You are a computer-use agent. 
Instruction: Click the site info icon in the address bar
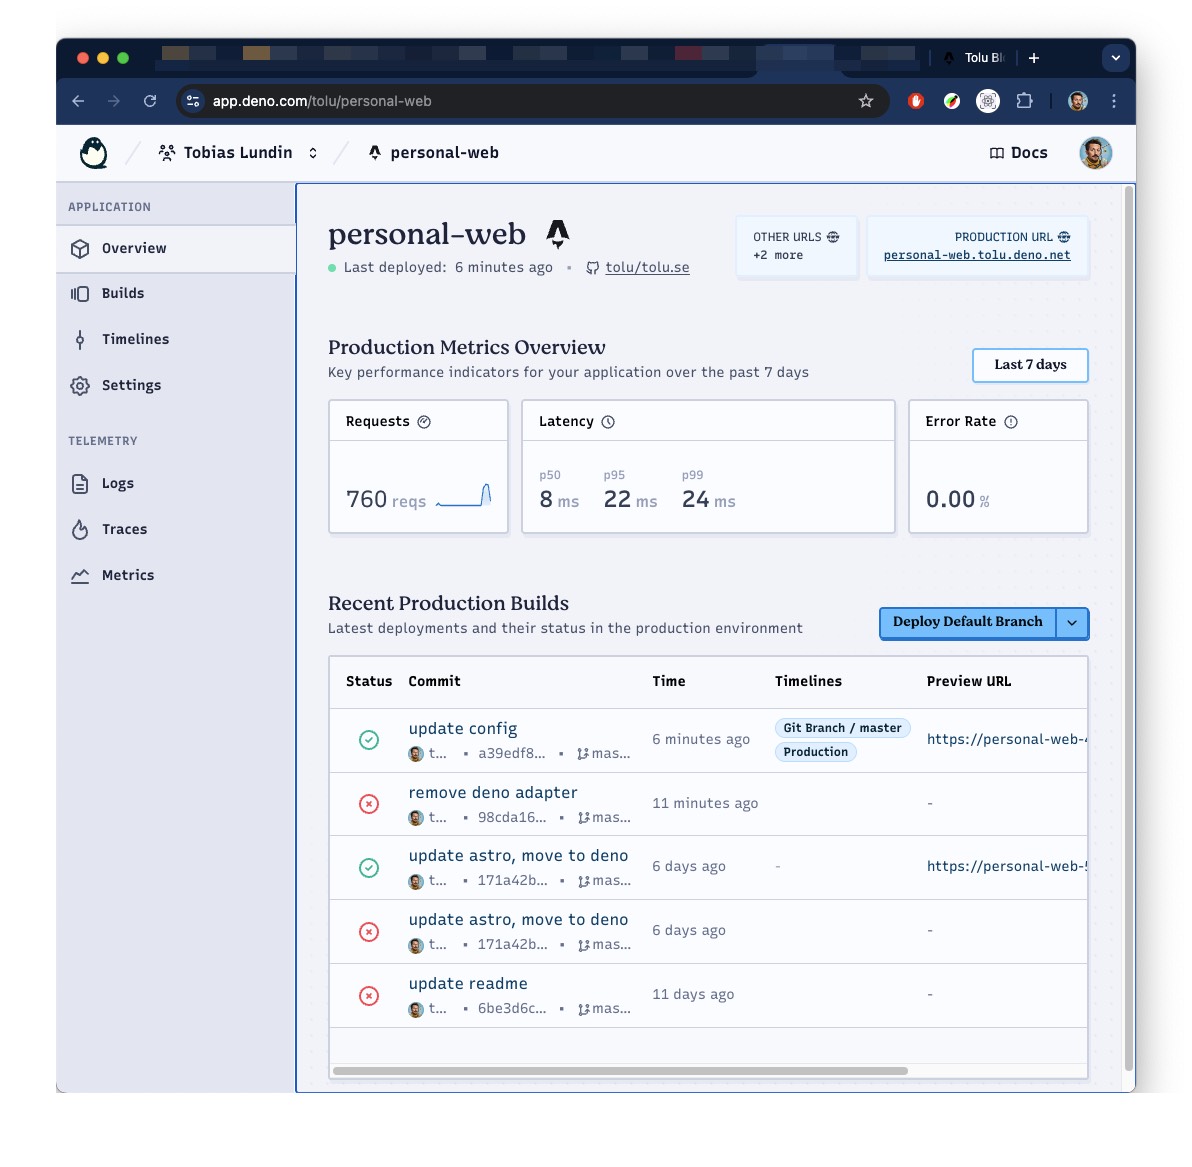[x=193, y=101]
